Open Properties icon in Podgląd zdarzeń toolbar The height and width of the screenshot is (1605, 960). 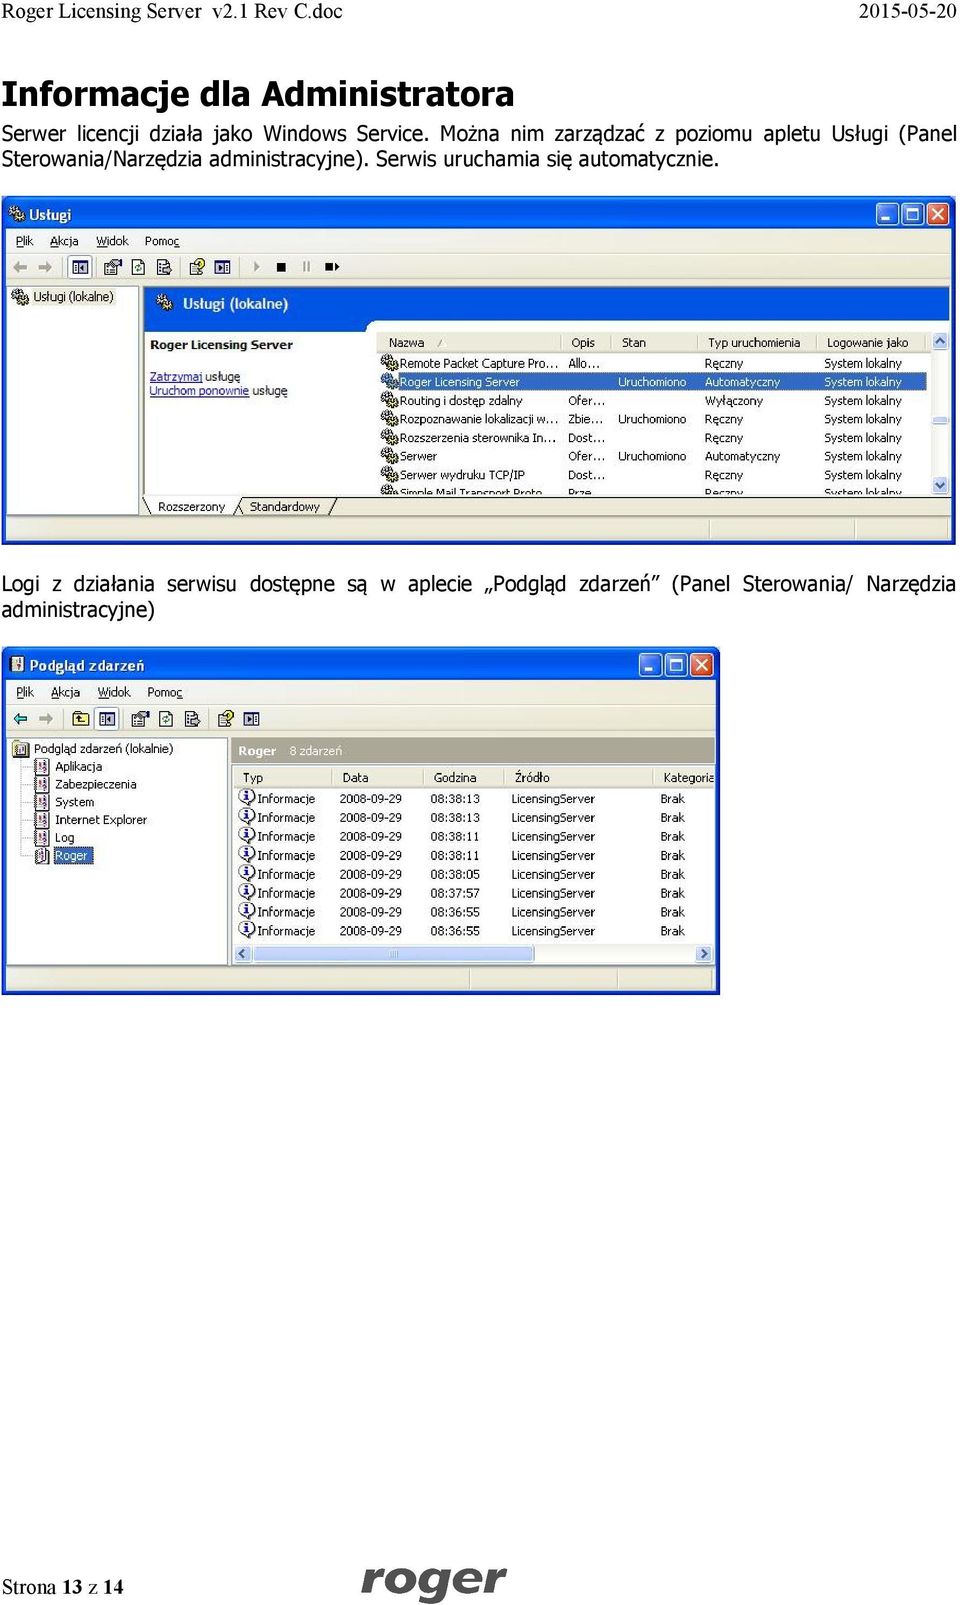click(140, 719)
